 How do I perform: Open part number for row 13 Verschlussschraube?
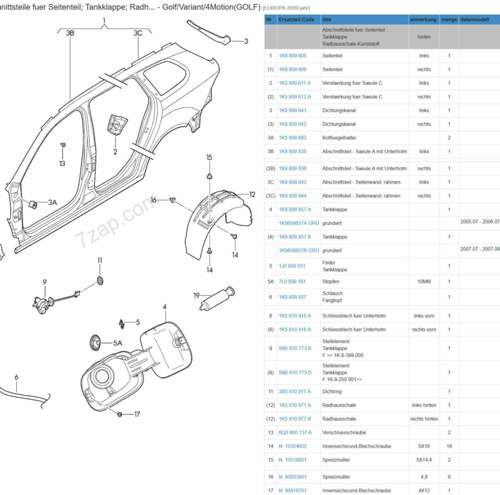295,432
